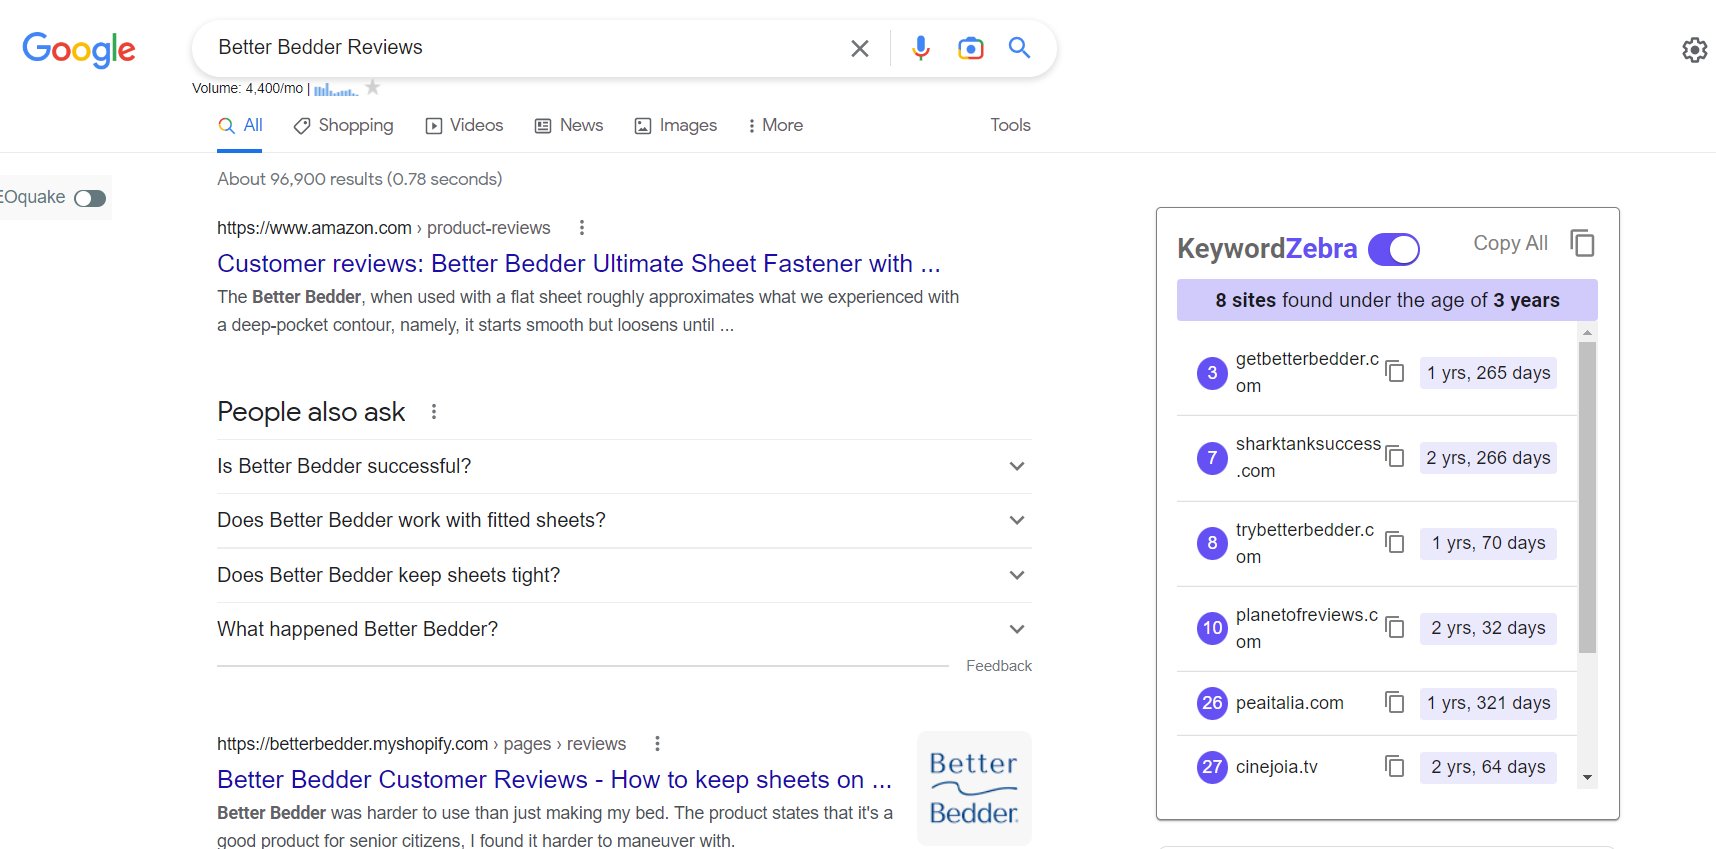Expand "Does Better Bedder work with fitted sheets?"
This screenshot has height=849, width=1716.
[x=624, y=520]
